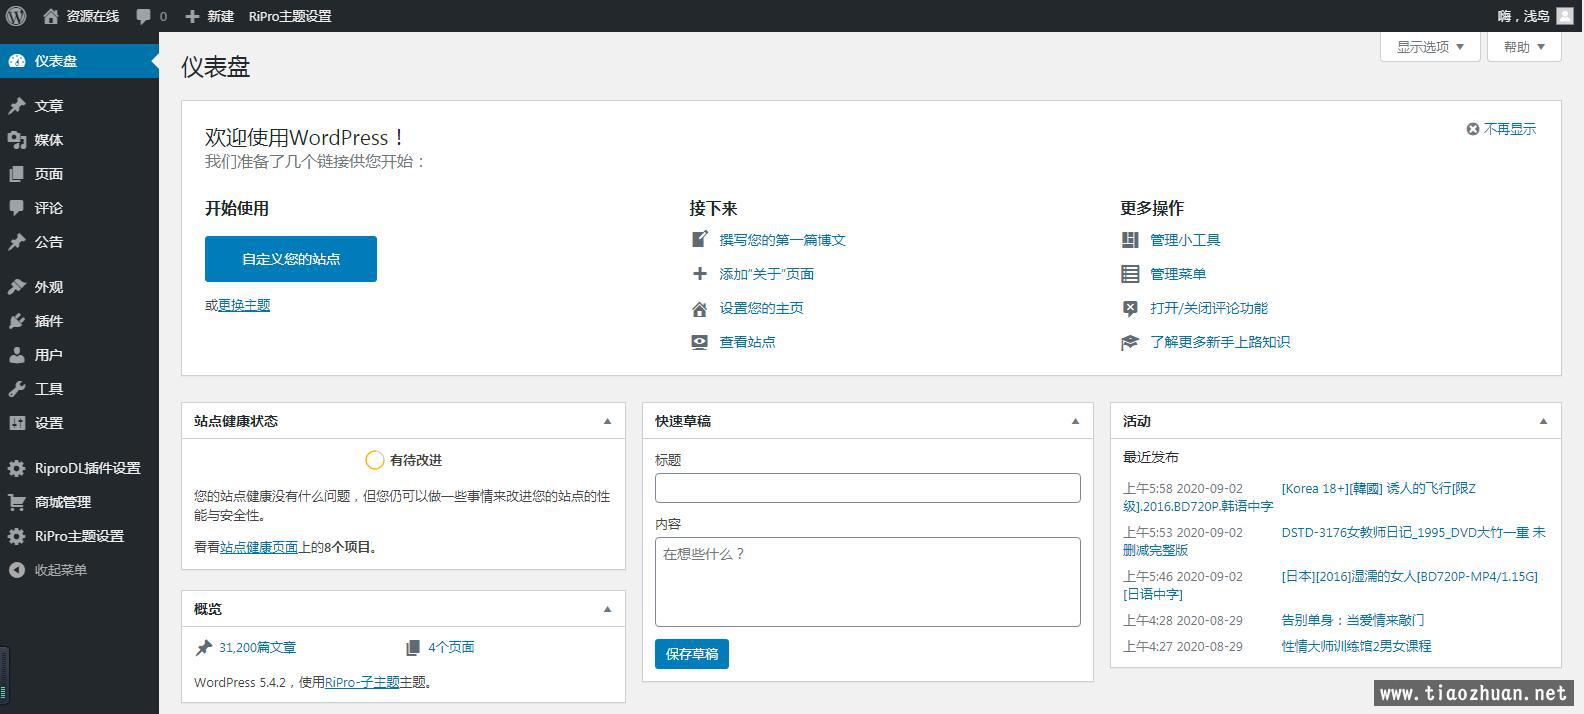Image resolution: width=1584 pixels, height=714 pixels.
Task: Open the 站点健康页面 link
Action: pos(259,547)
